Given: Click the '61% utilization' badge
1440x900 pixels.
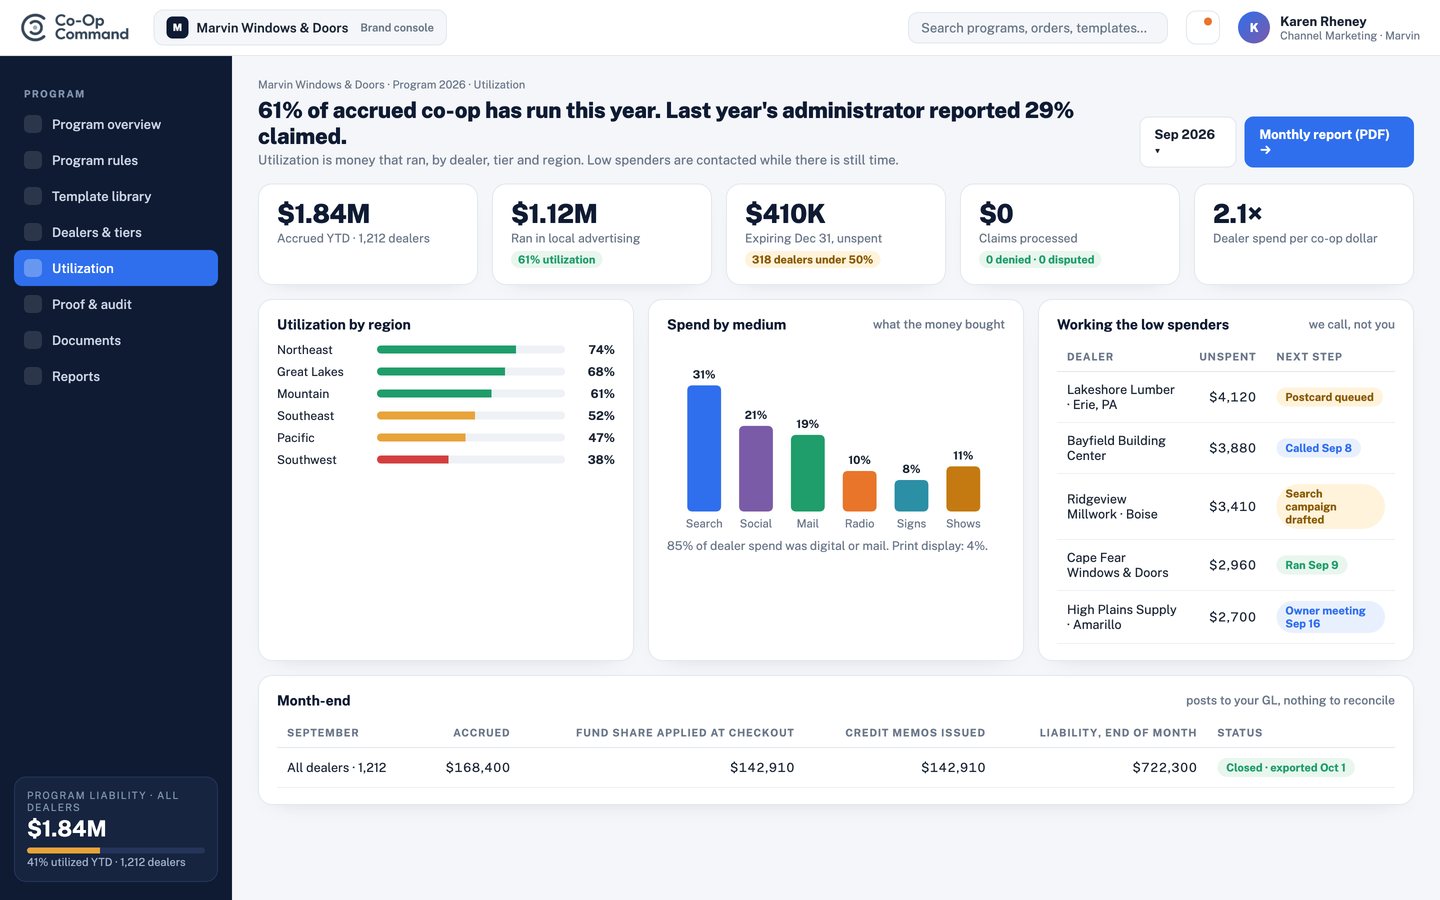Looking at the screenshot, I should tap(556, 260).
